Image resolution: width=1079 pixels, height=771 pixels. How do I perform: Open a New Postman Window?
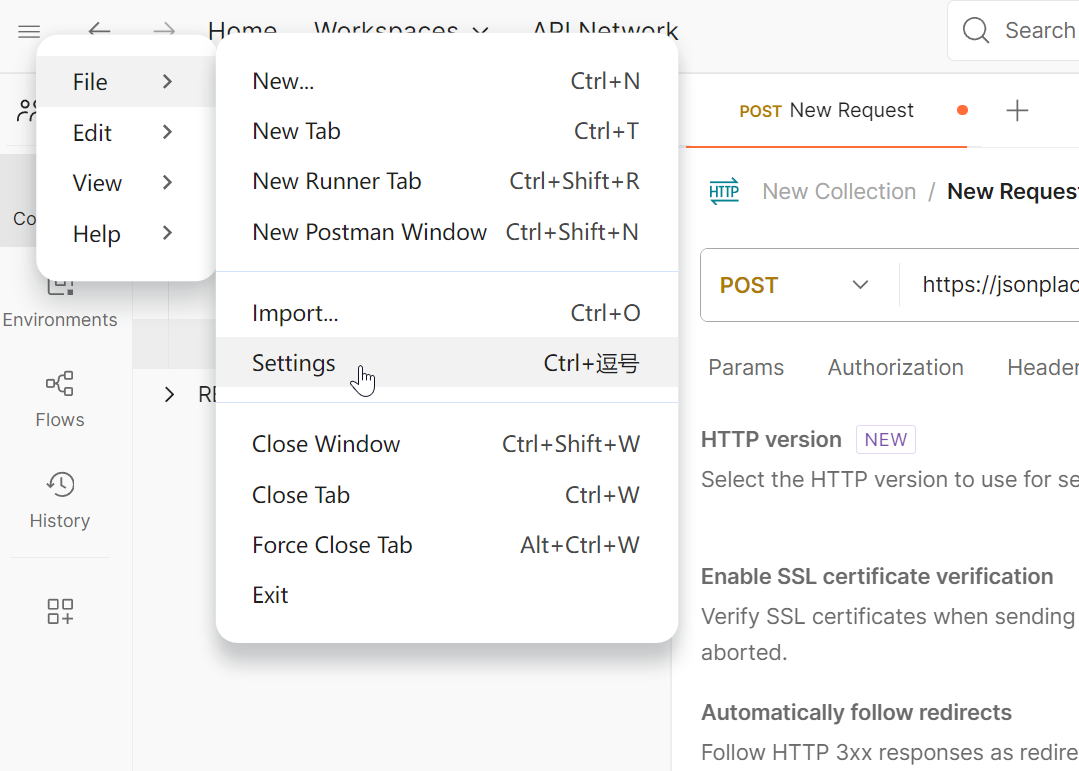[x=447, y=232]
